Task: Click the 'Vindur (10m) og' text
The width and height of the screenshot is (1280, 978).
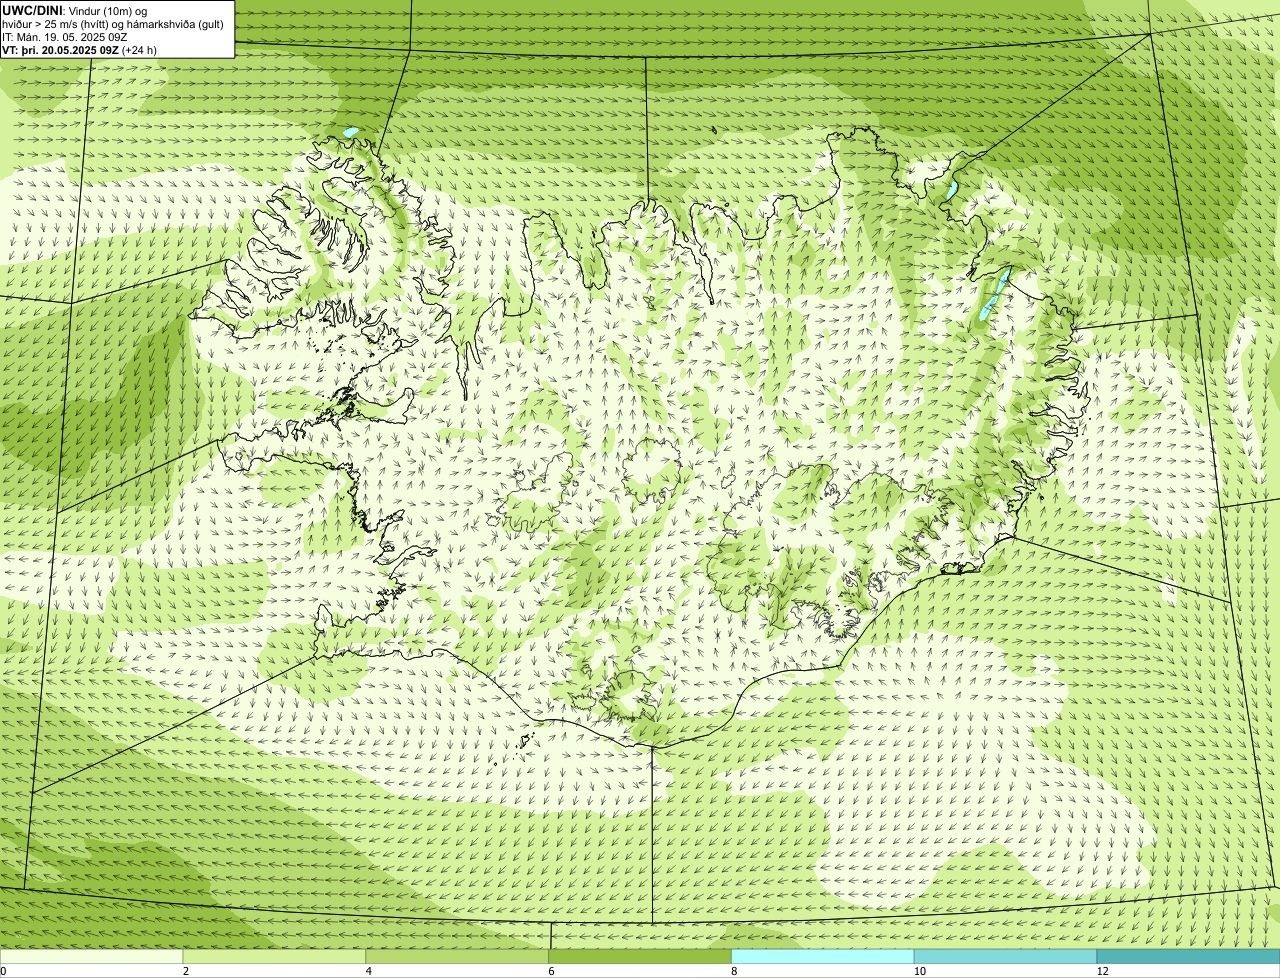Action: click(x=108, y=10)
